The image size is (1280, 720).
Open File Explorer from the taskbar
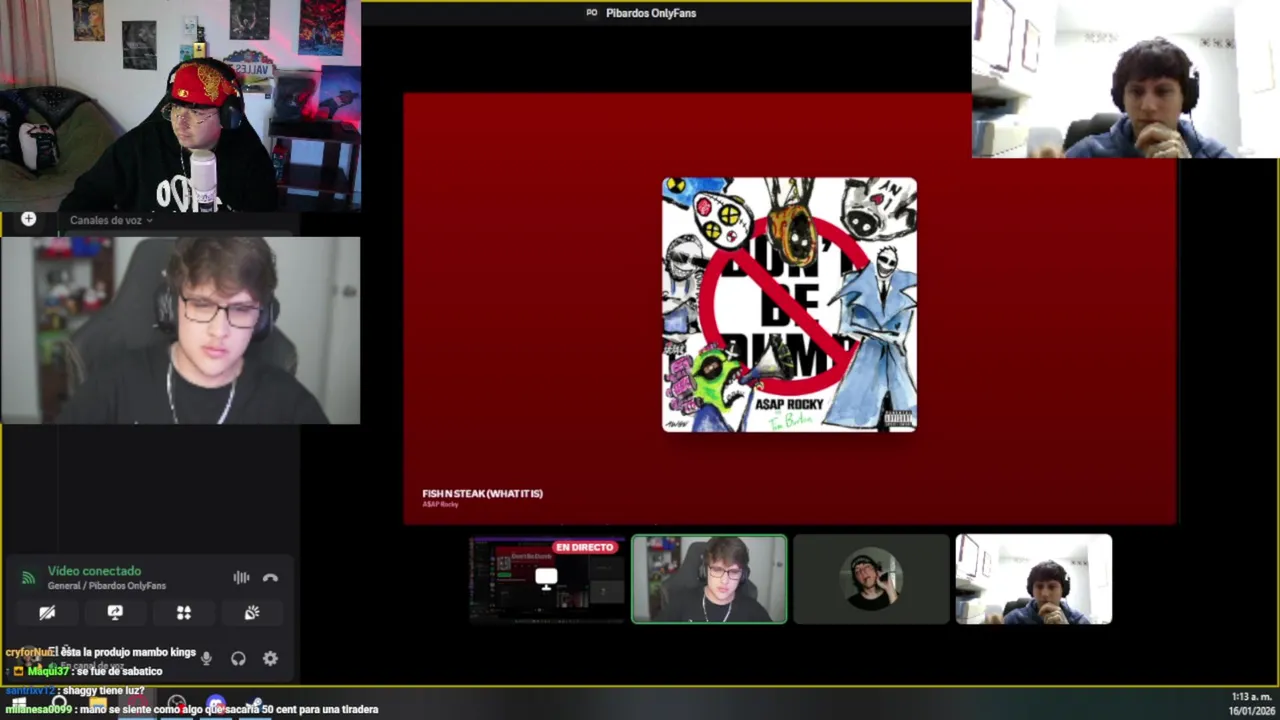(x=98, y=706)
